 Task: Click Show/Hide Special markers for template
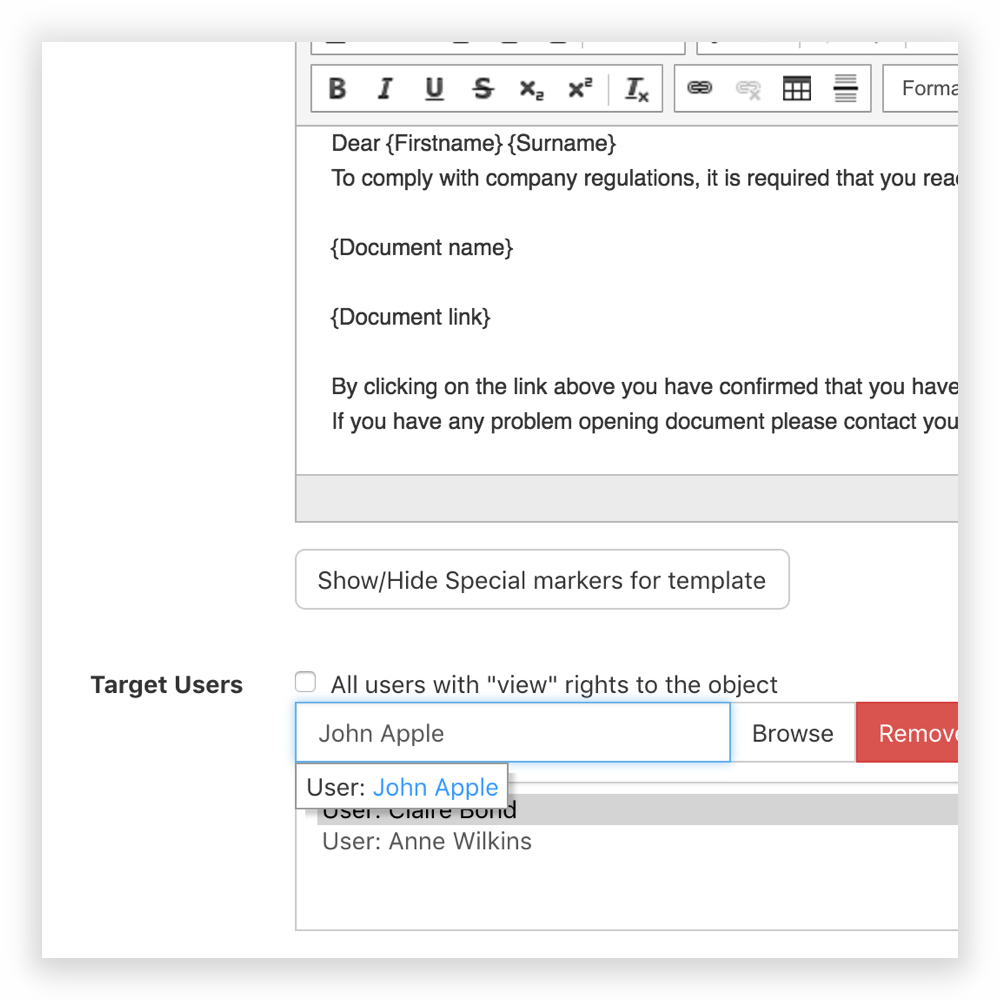point(542,580)
